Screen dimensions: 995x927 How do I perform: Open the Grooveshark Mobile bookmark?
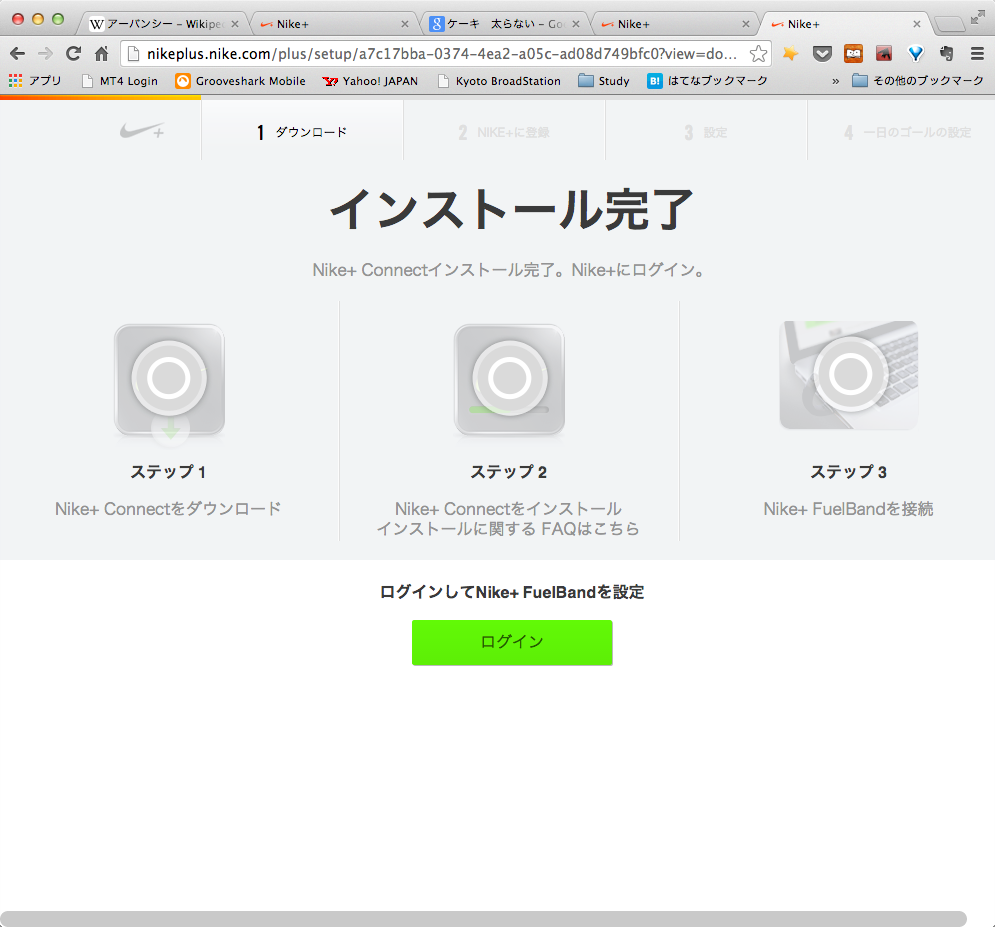click(241, 81)
